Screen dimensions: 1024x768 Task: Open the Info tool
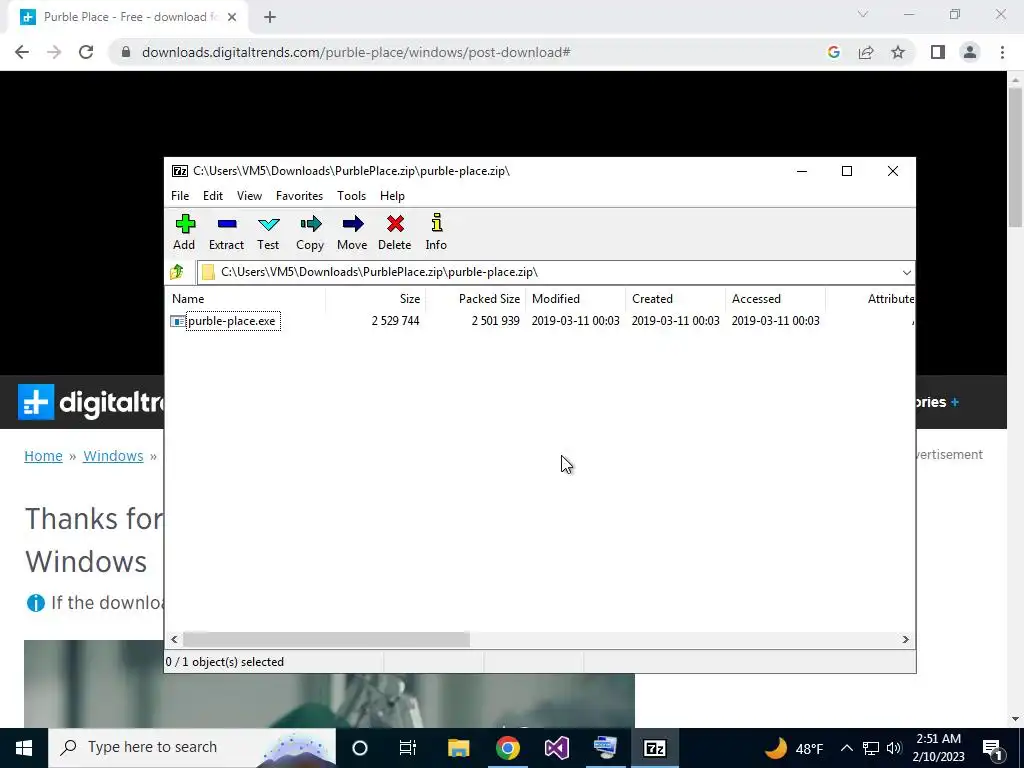tap(436, 232)
